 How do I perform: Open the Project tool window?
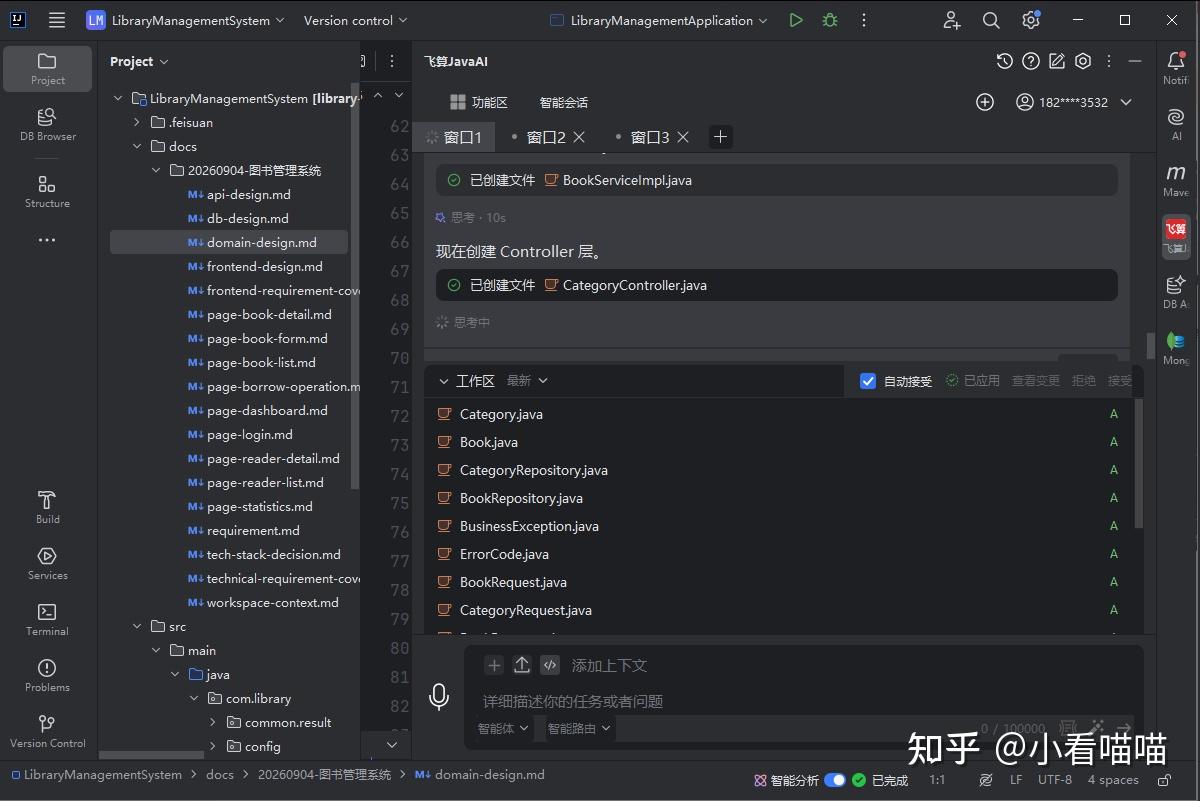coord(47,69)
